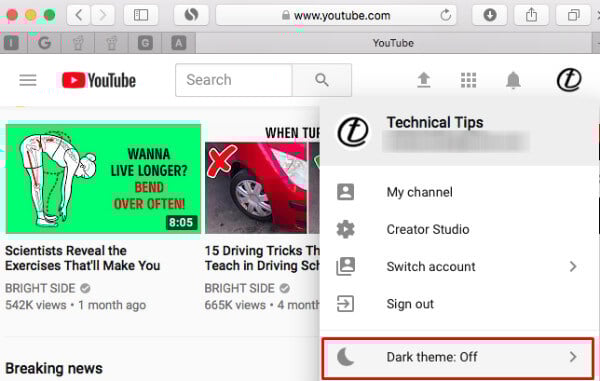Select the first pinned Reddit tab
This screenshot has height=381, width=600.
click(78, 43)
